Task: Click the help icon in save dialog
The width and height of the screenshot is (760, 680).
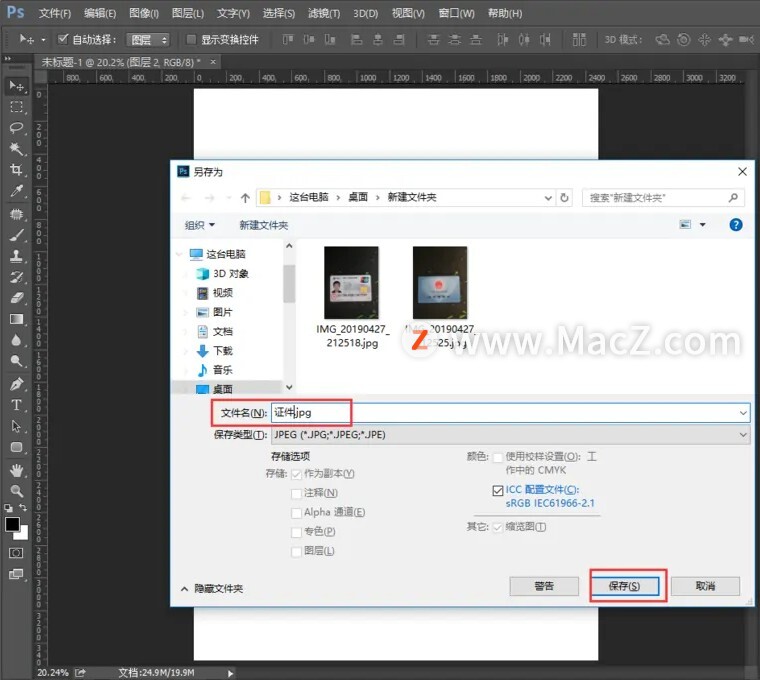Action: pos(736,225)
